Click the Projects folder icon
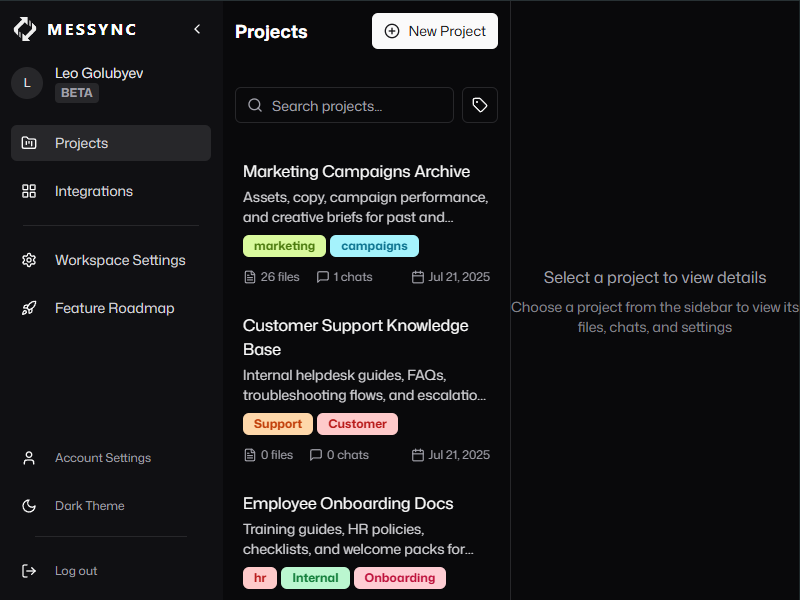Viewport: 800px width, 600px height. [29, 143]
